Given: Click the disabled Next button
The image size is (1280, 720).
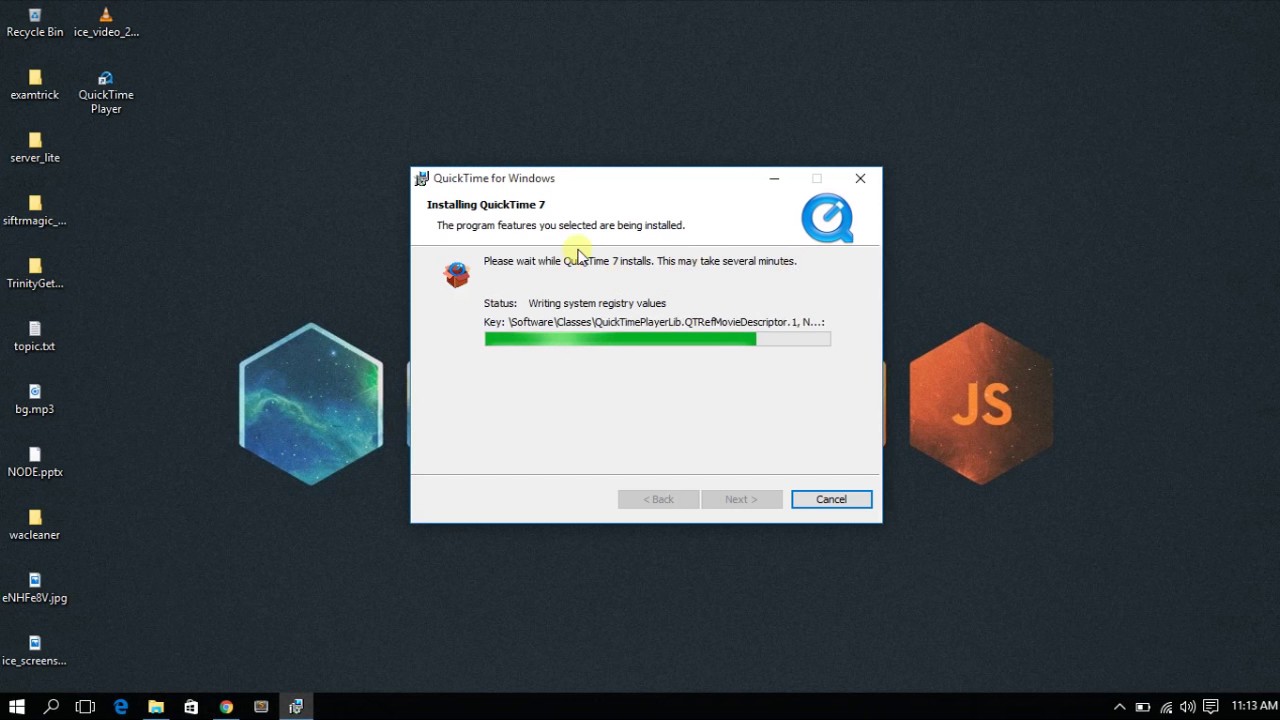Looking at the screenshot, I should 741,499.
